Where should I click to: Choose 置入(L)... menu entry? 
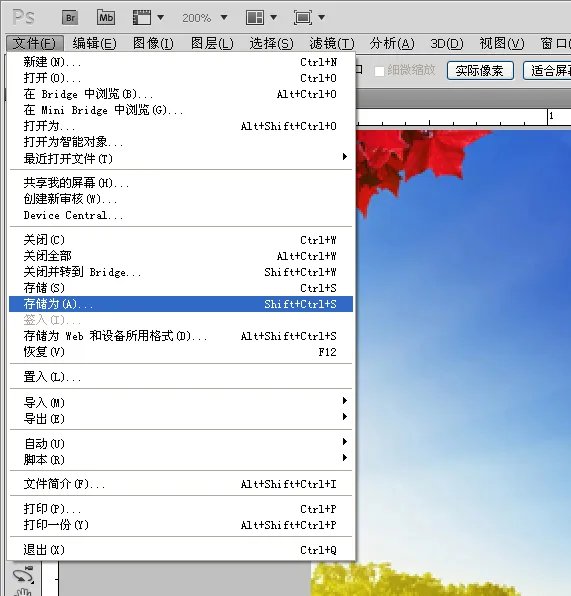(x=181, y=377)
